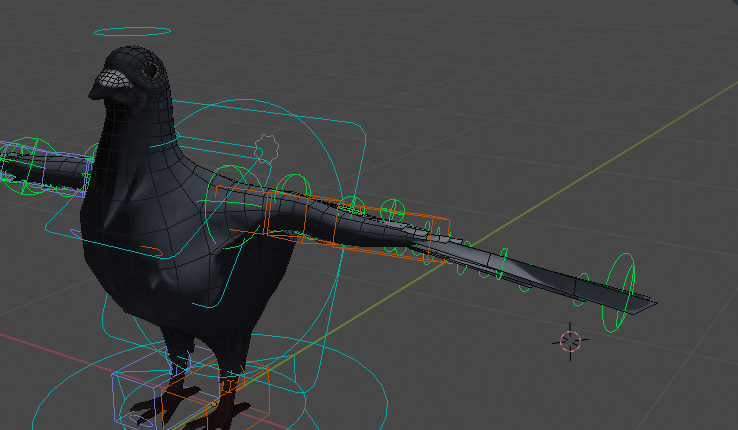738x430 pixels.
Task: Select the large green shoulder ring control
Action: pos(233,207)
